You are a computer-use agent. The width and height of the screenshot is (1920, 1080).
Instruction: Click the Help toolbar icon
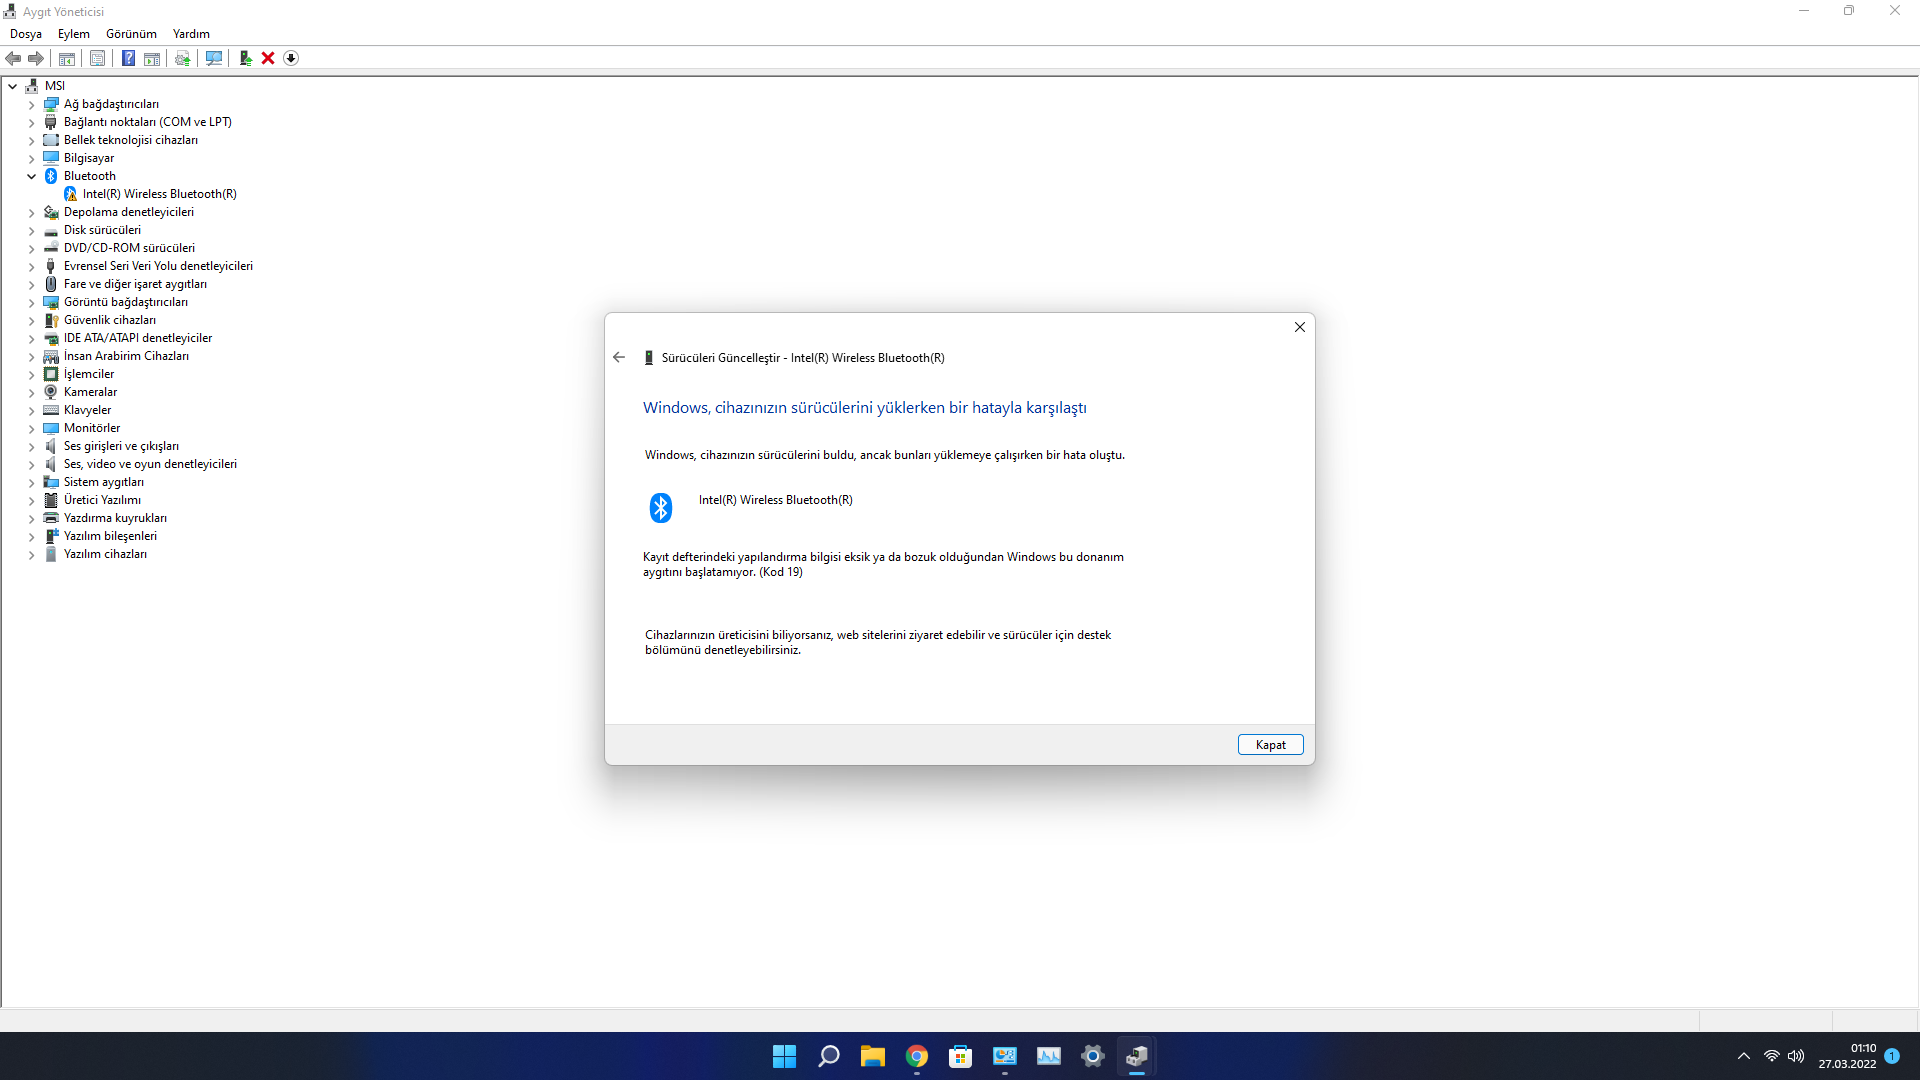(x=128, y=58)
